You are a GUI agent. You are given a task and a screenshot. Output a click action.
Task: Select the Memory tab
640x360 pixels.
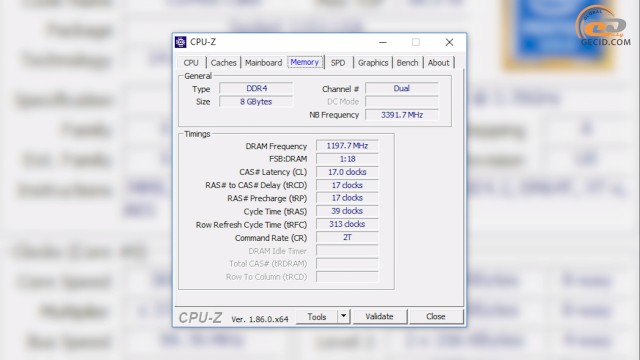(305, 62)
